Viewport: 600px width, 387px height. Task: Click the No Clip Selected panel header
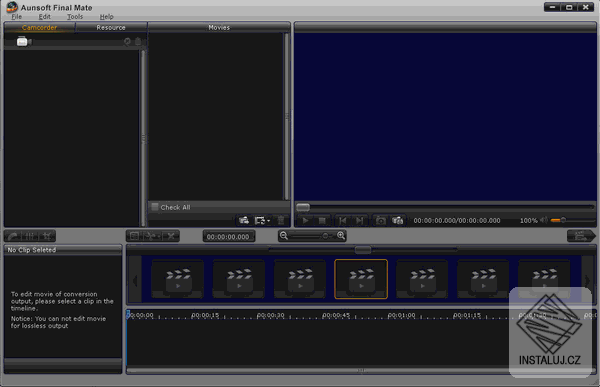pyautogui.click(x=63, y=250)
